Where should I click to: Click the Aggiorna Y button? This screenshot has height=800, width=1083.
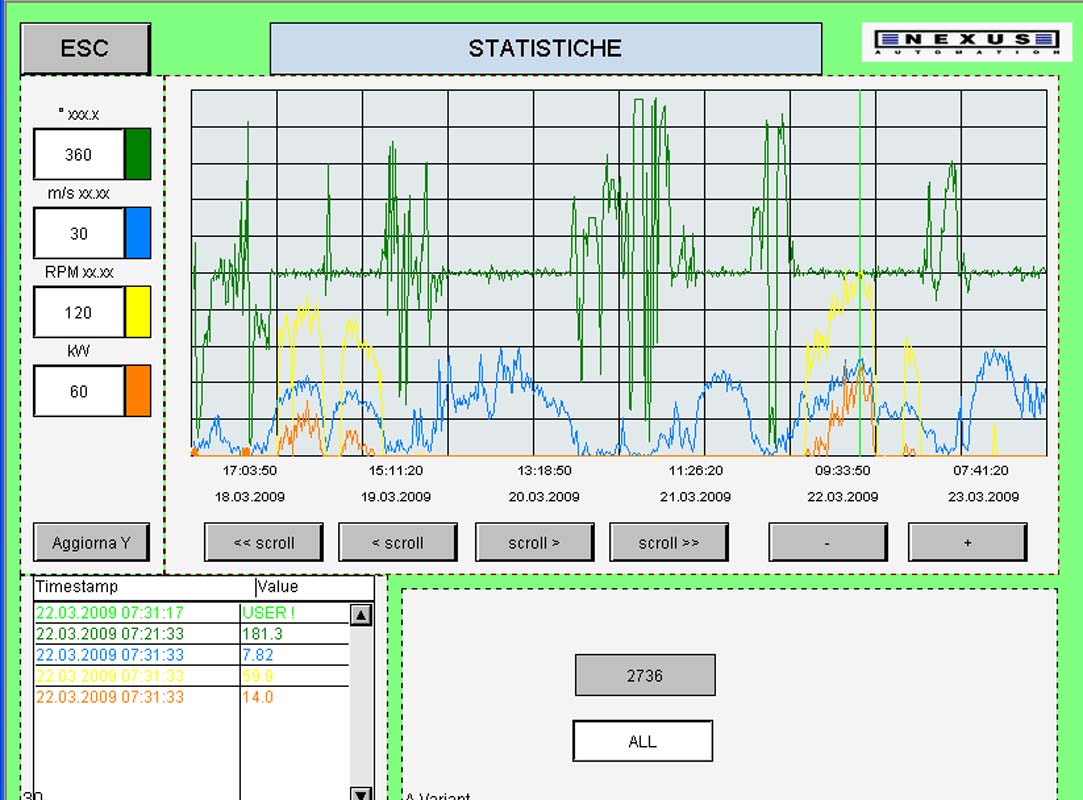click(91, 543)
